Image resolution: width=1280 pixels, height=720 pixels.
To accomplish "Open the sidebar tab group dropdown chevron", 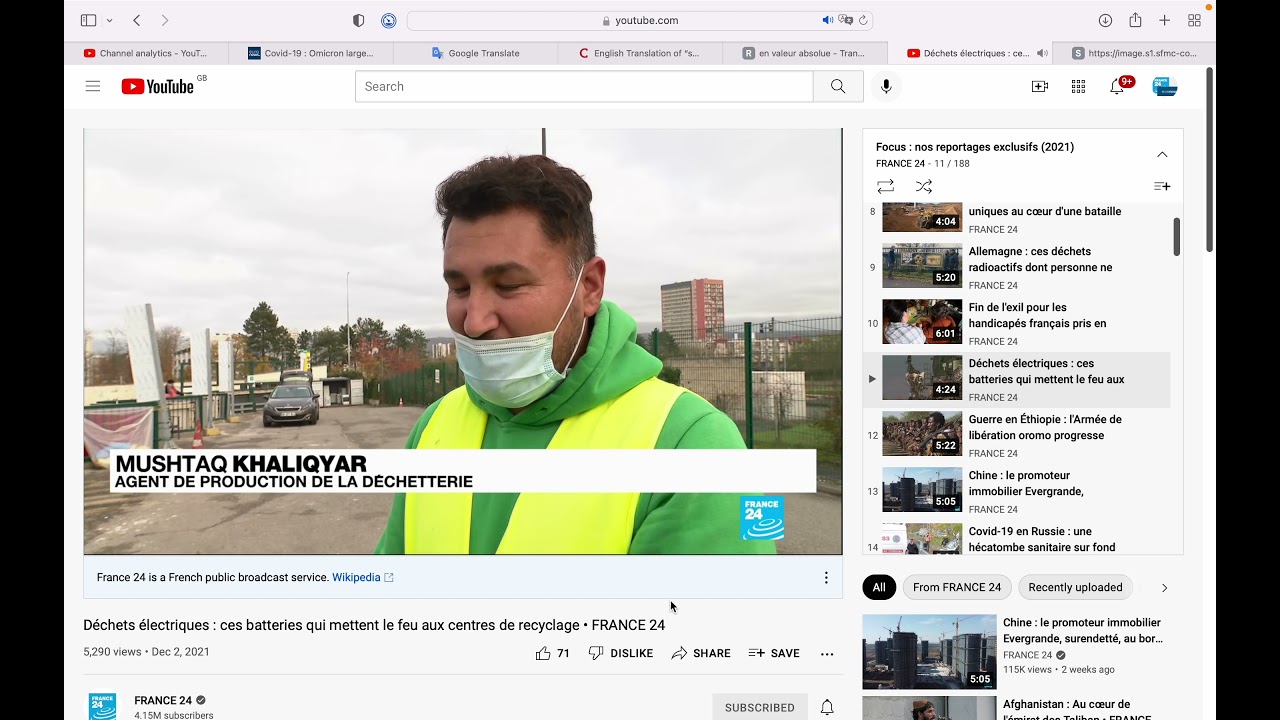I will tap(109, 20).
